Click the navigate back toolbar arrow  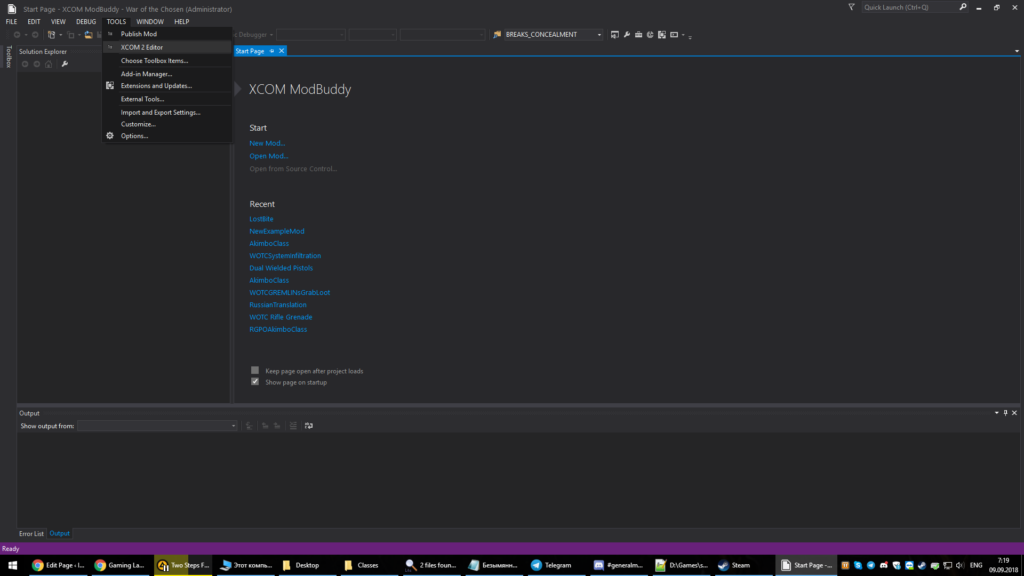click(x=17, y=35)
